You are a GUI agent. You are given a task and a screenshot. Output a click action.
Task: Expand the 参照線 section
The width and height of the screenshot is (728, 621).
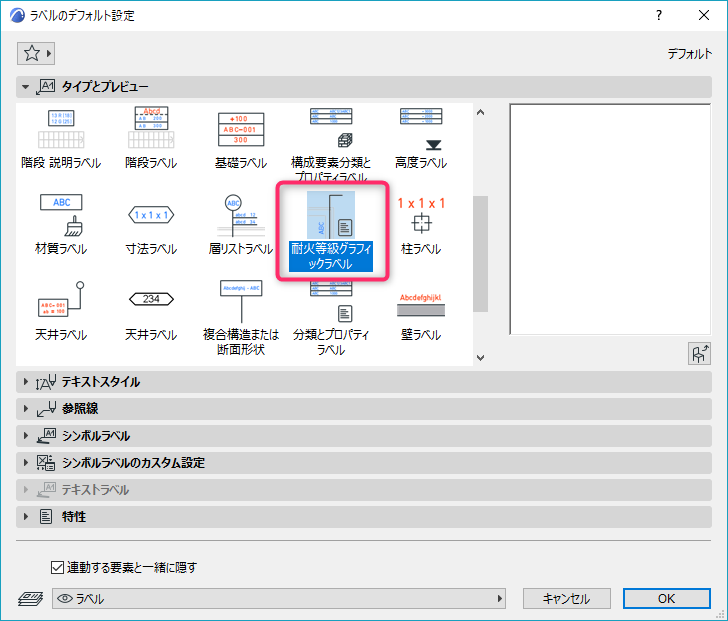tap(26, 409)
